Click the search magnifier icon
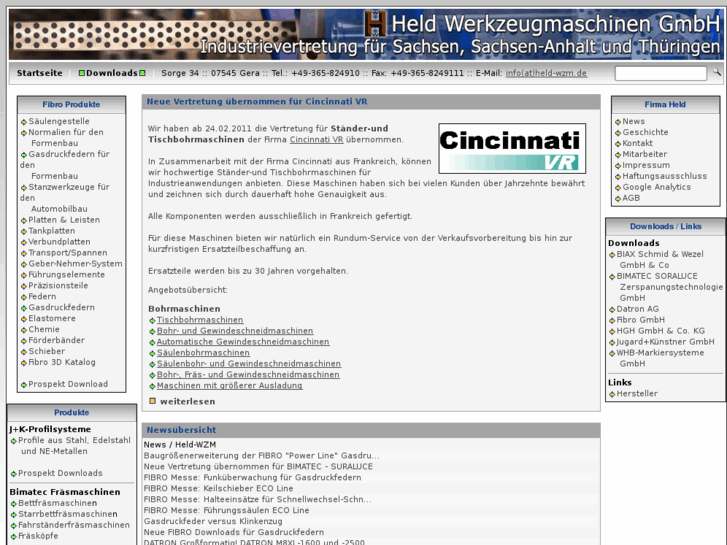 tap(717, 72)
